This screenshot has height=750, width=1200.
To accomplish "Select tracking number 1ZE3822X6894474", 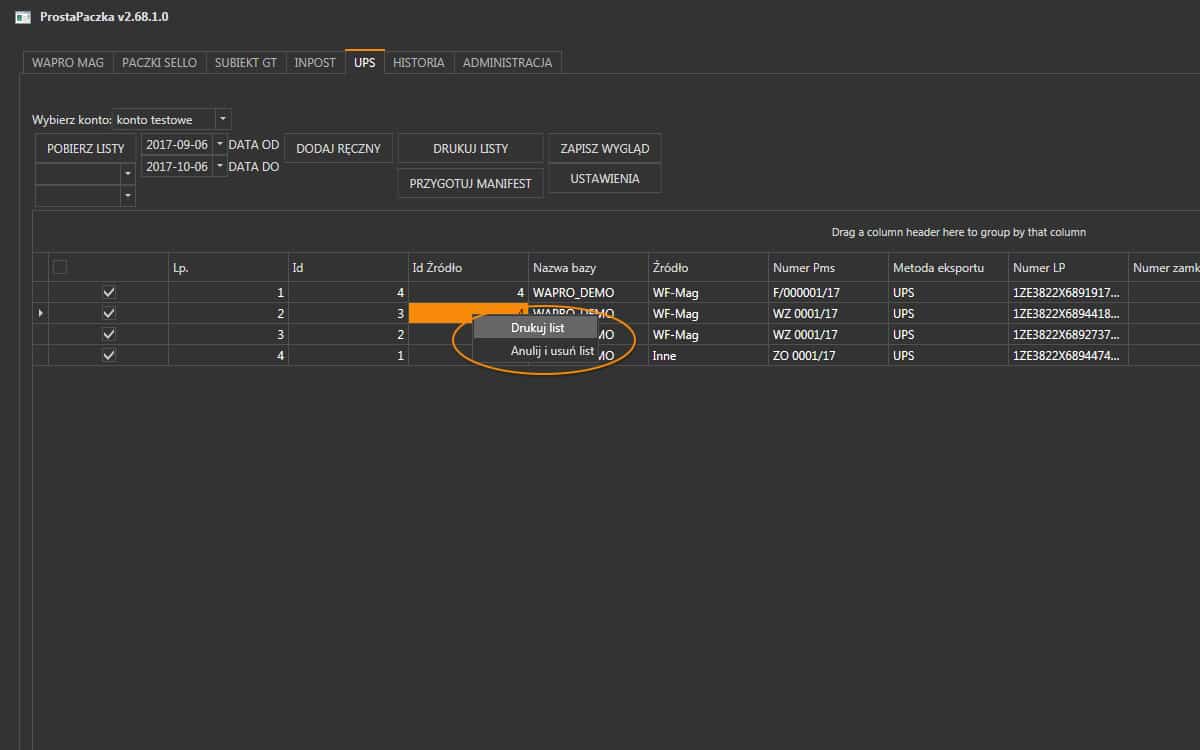I will (x=1068, y=355).
